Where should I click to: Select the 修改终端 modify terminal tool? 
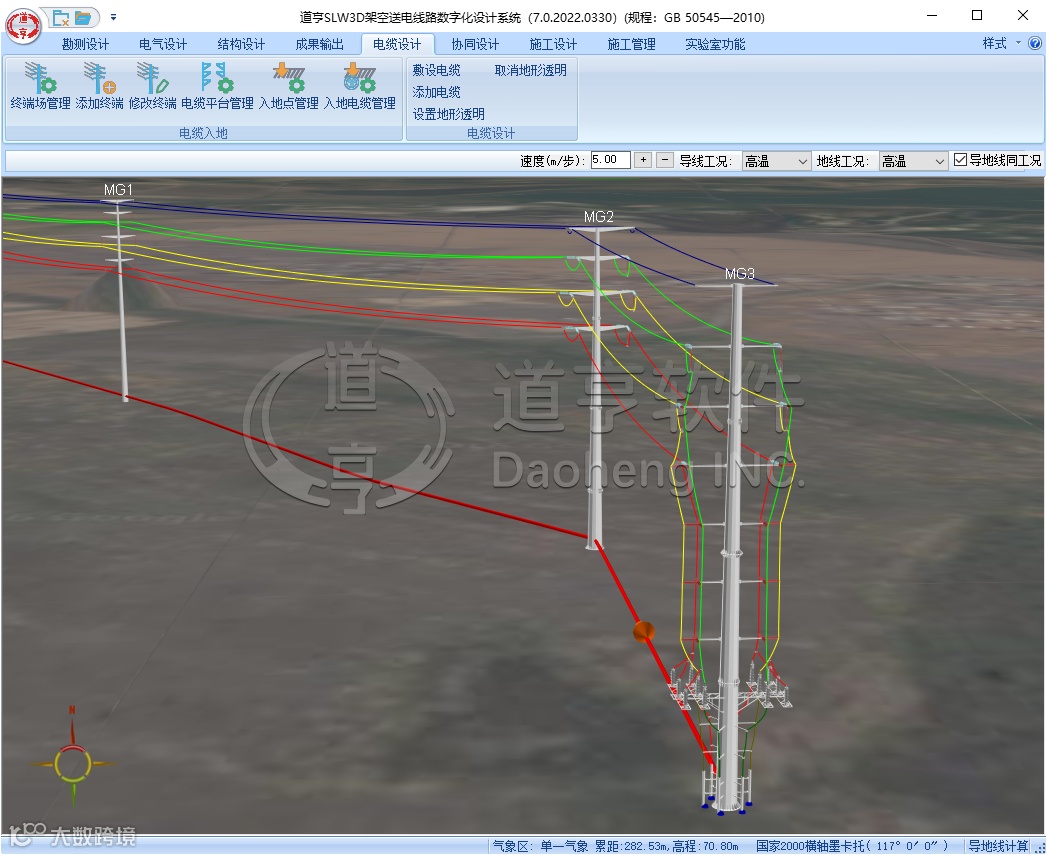(152, 86)
